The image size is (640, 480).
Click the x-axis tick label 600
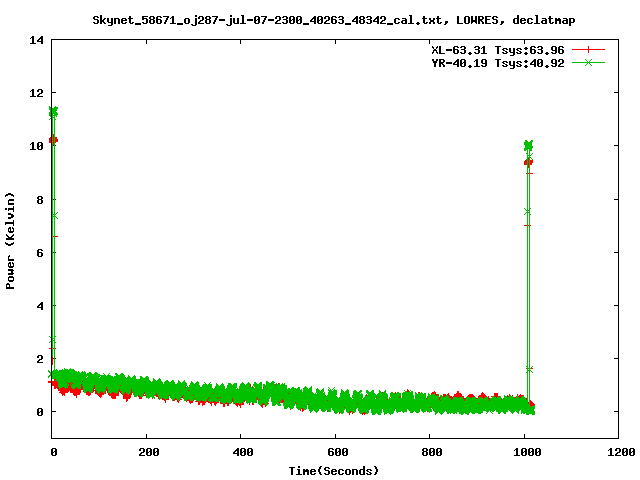338,452
